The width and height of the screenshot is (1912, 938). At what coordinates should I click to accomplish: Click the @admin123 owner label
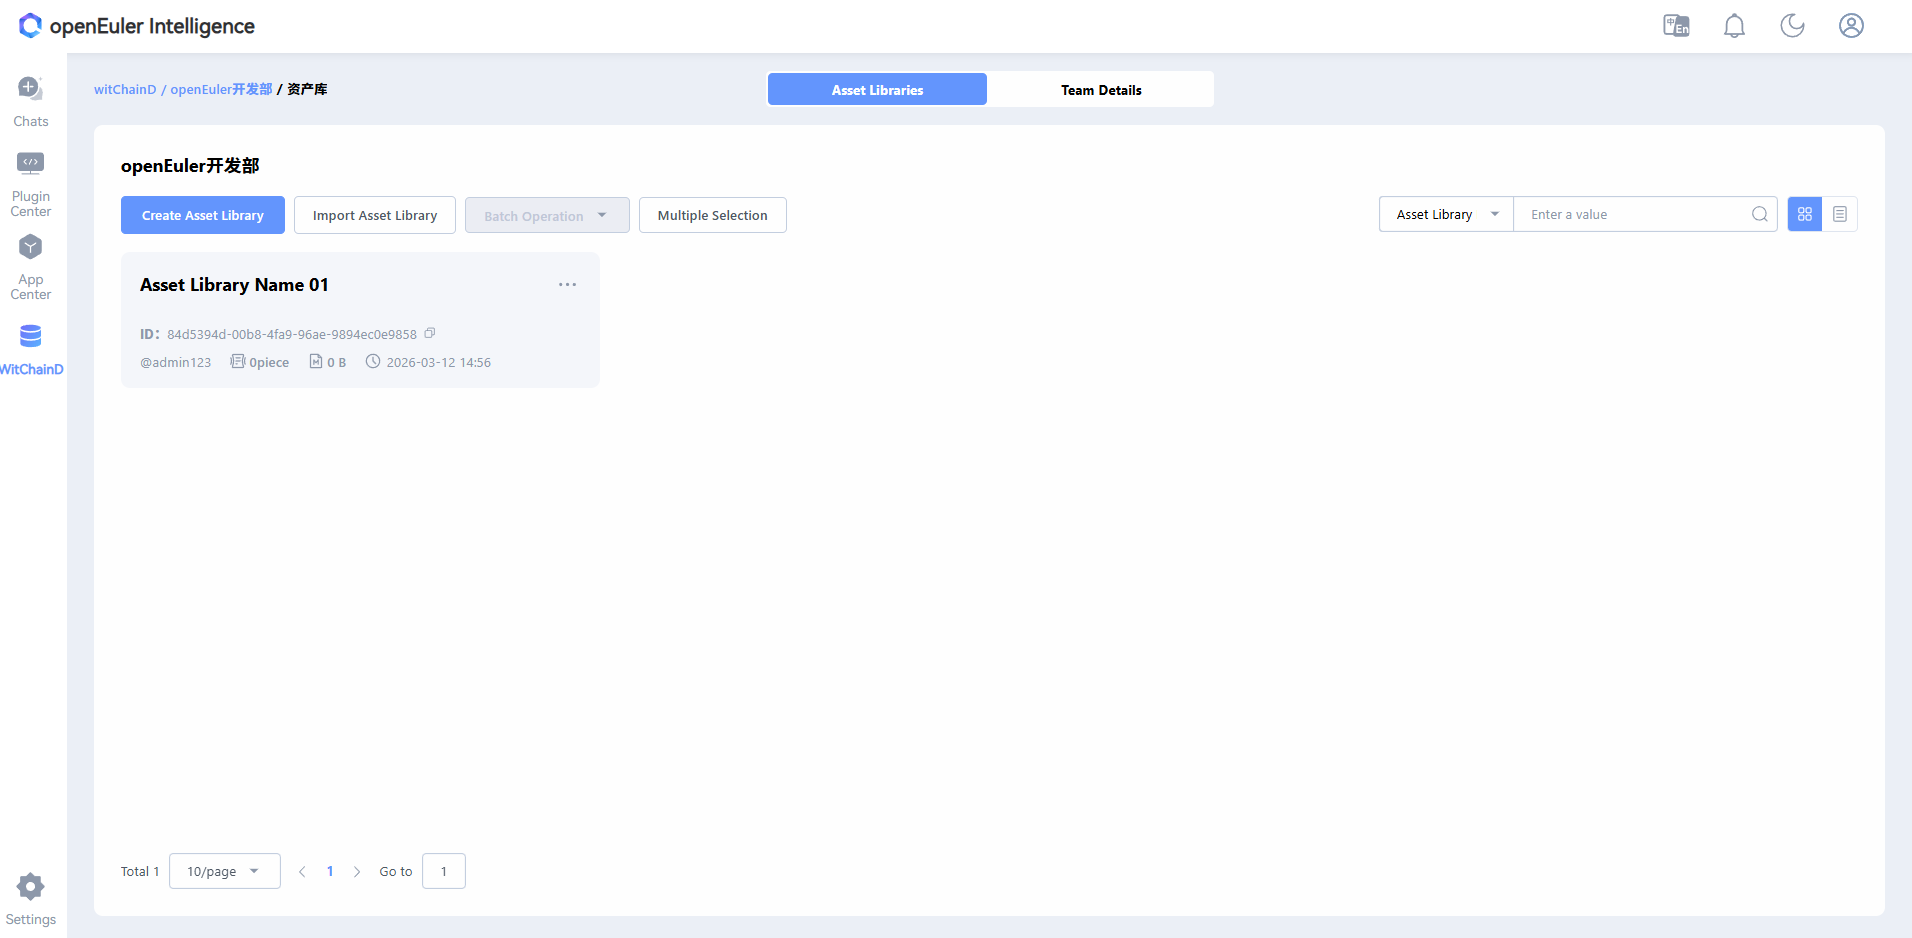click(175, 362)
